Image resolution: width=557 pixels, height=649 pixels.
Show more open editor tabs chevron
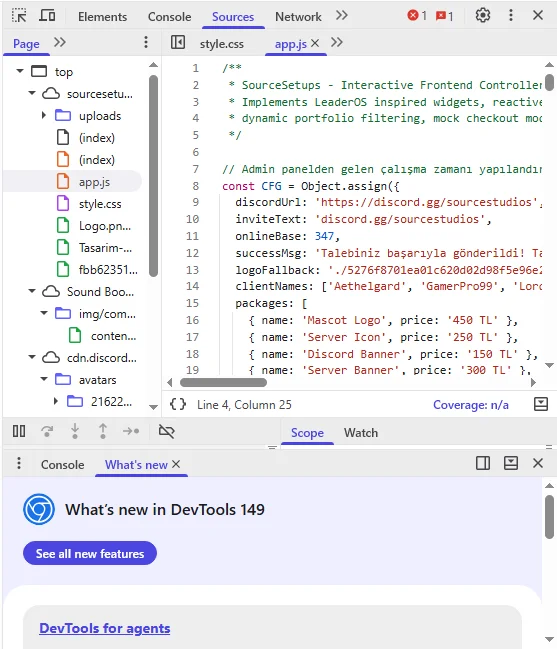337,42
